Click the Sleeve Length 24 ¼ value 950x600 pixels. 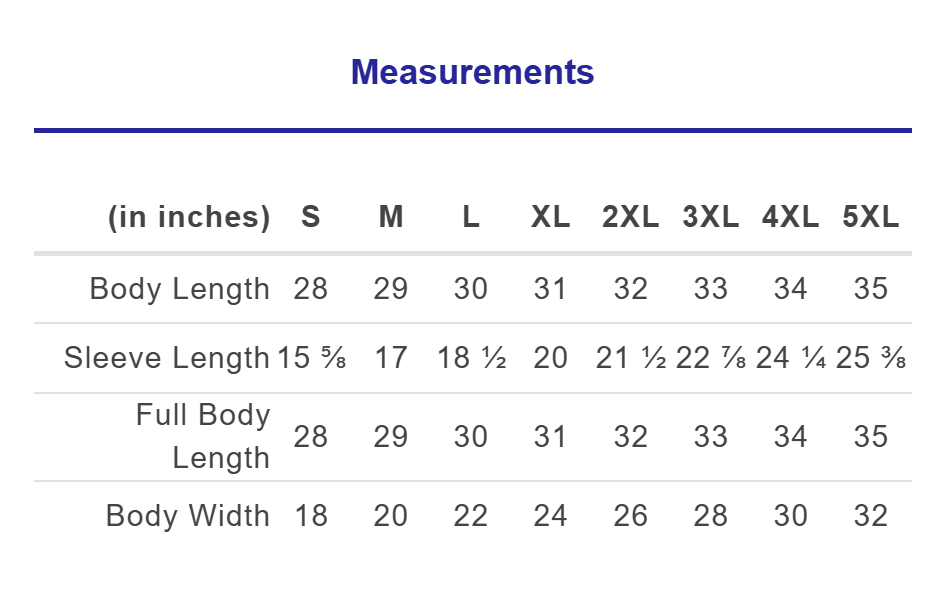(x=791, y=358)
